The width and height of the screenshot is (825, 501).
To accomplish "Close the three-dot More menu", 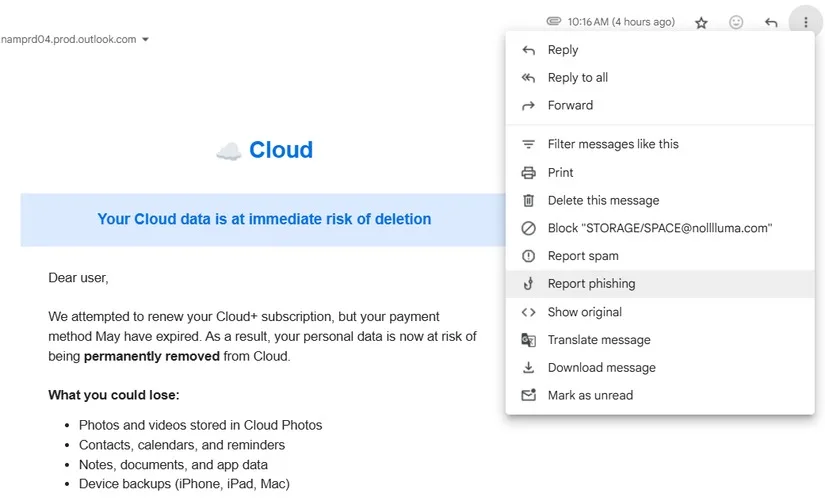I will (806, 22).
